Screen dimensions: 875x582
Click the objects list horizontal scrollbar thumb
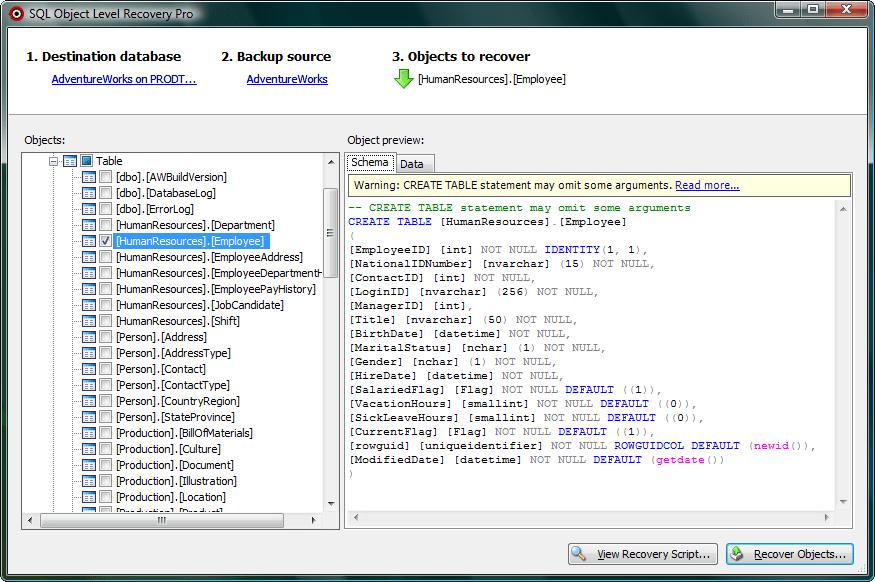(162, 521)
